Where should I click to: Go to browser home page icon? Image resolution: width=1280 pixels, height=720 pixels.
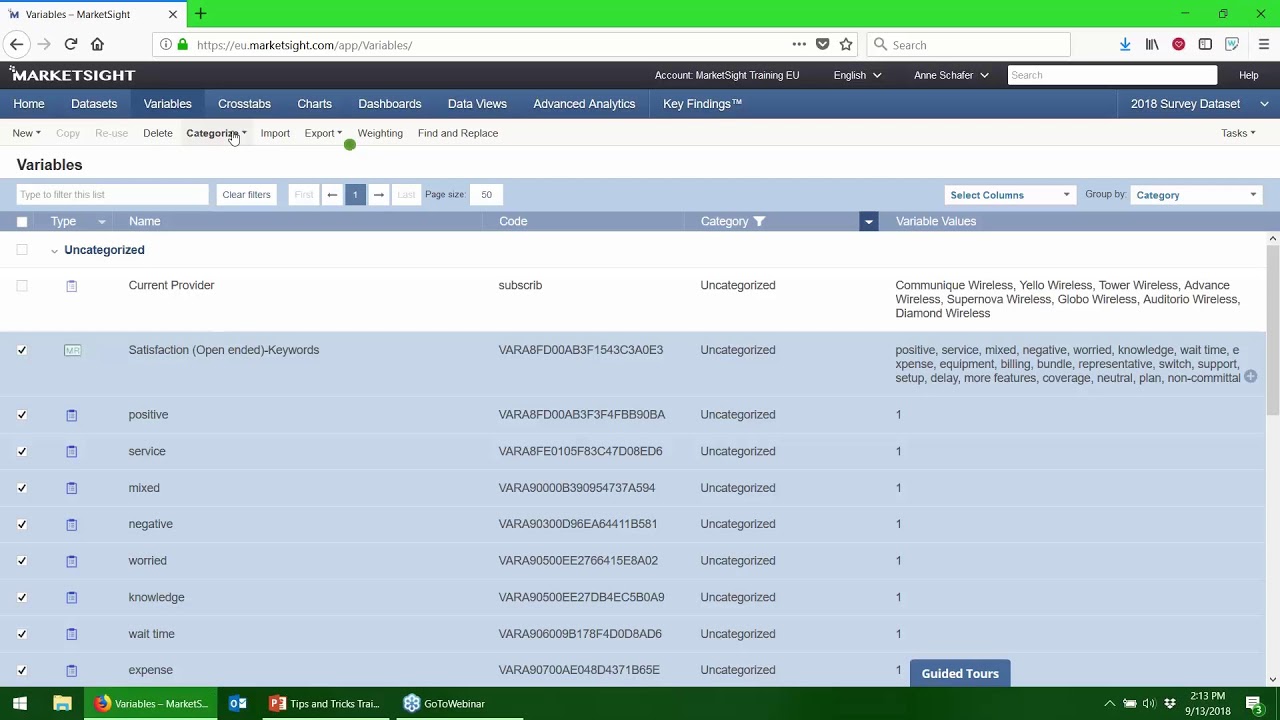pos(97,44)
